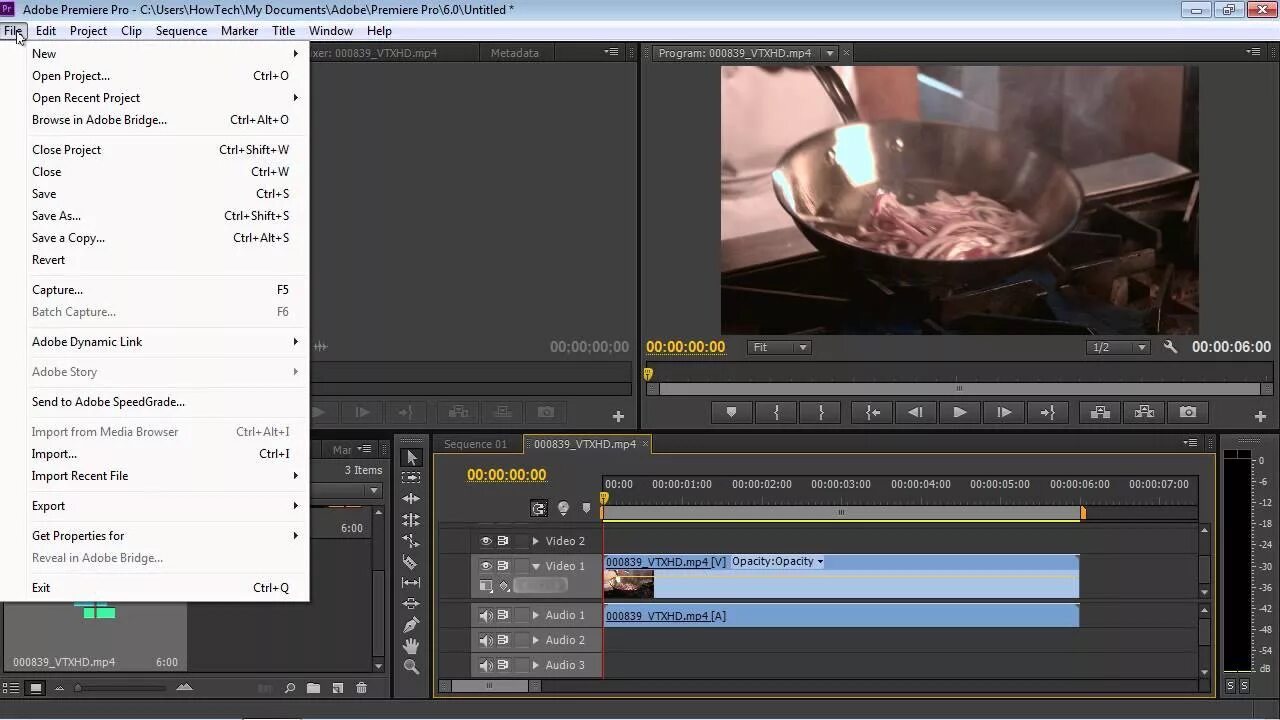Open the 1/2 playback resolution dropdown
The height and width of the screenshot is (720, 1280).
[x=1119, y=347]
